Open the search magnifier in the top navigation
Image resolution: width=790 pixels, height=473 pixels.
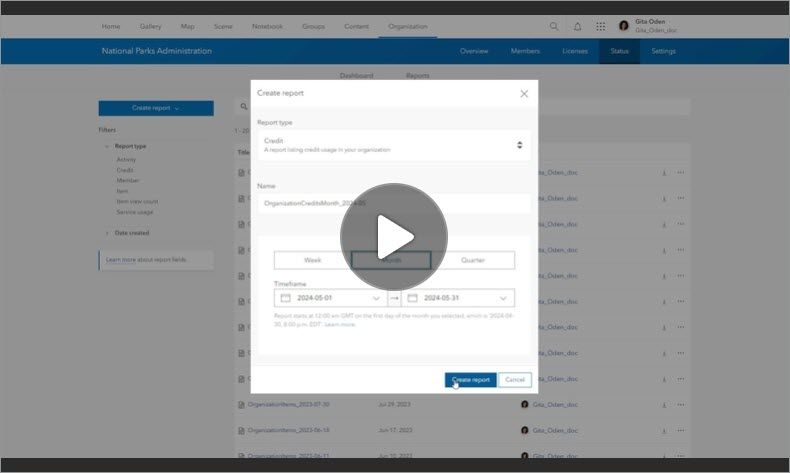tap(554, 26)
